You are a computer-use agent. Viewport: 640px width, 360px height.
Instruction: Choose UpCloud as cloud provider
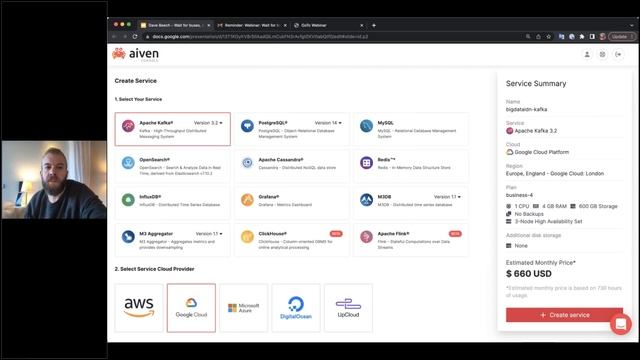(348, 308)
